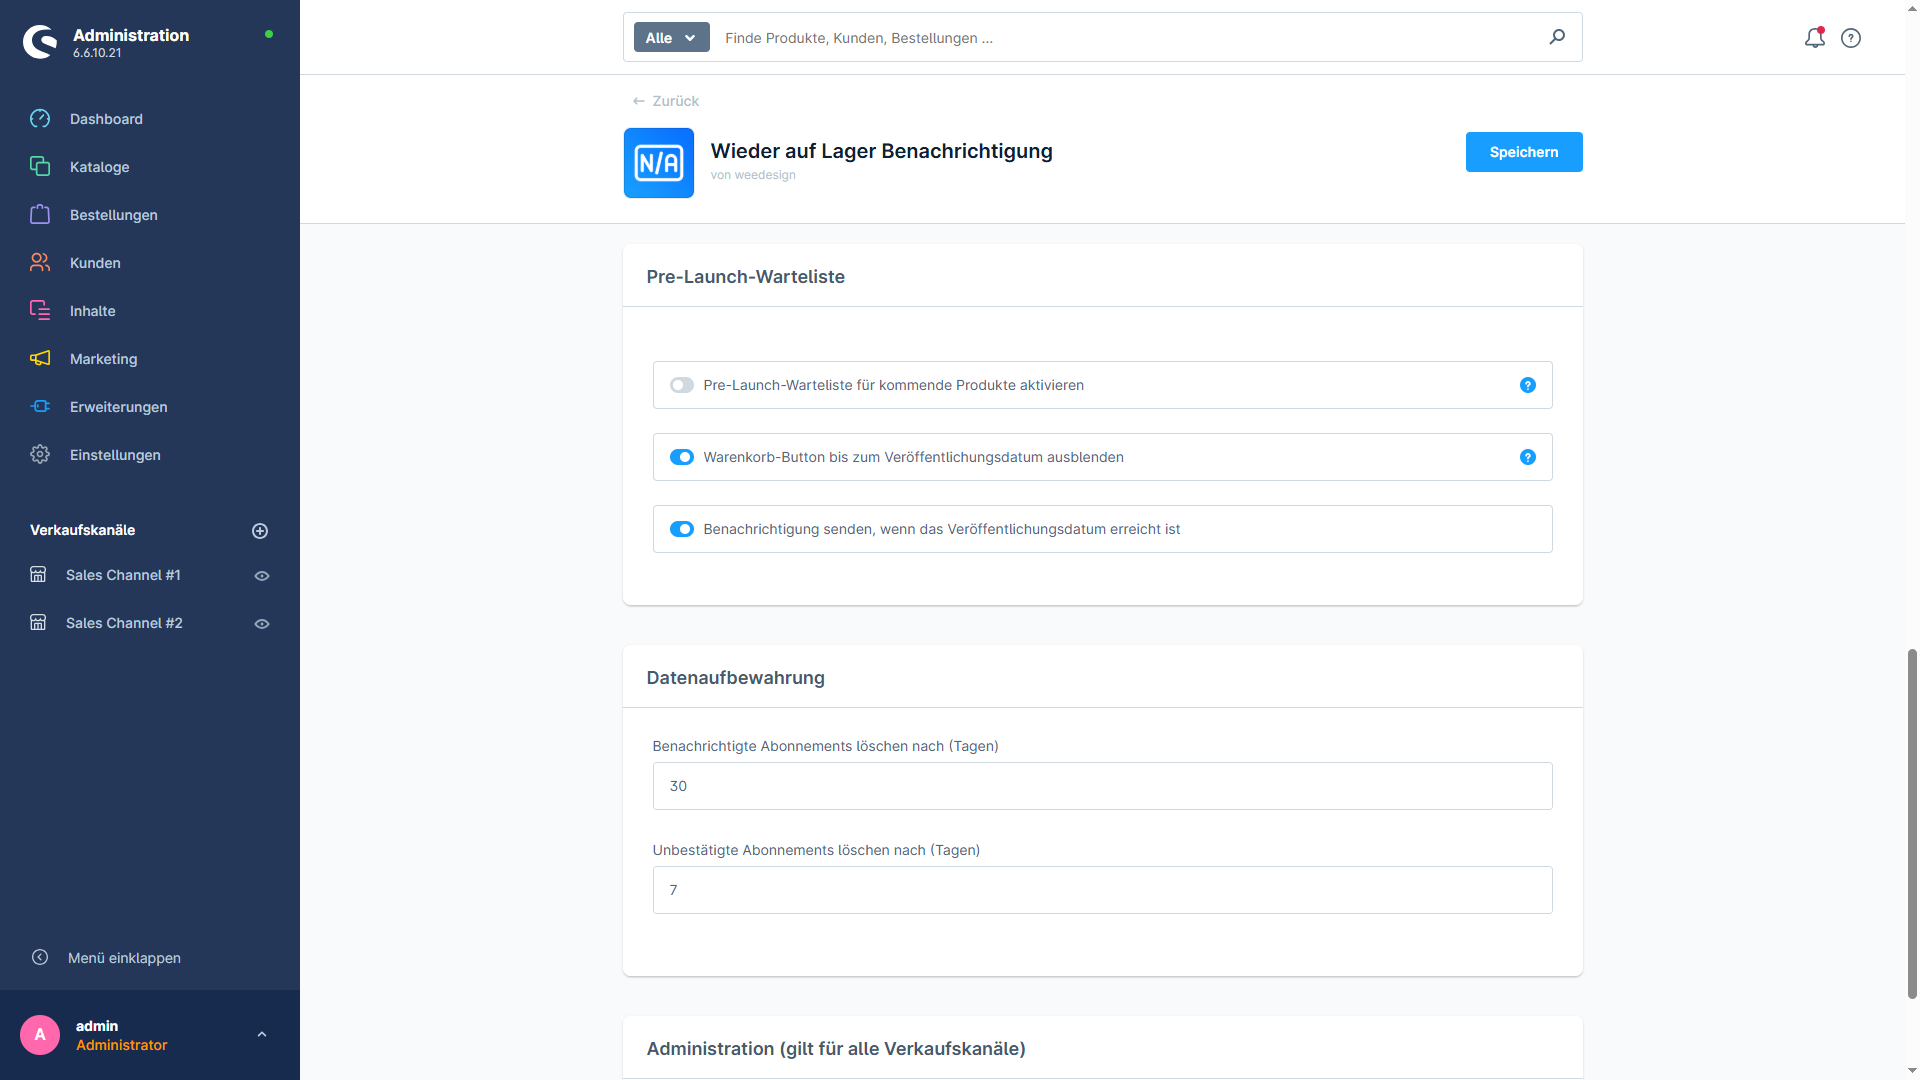1920x1080 pixels.
Task: Click the search magnifier icon
Action: pyautogui.click(x=1557, y=37)
